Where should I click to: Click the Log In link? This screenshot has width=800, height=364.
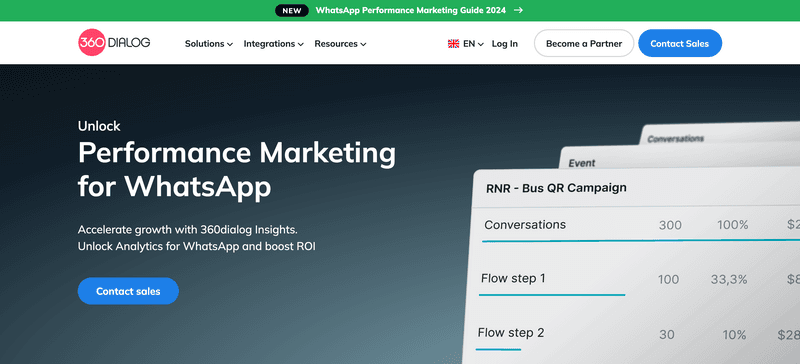(x=505, y=44)
